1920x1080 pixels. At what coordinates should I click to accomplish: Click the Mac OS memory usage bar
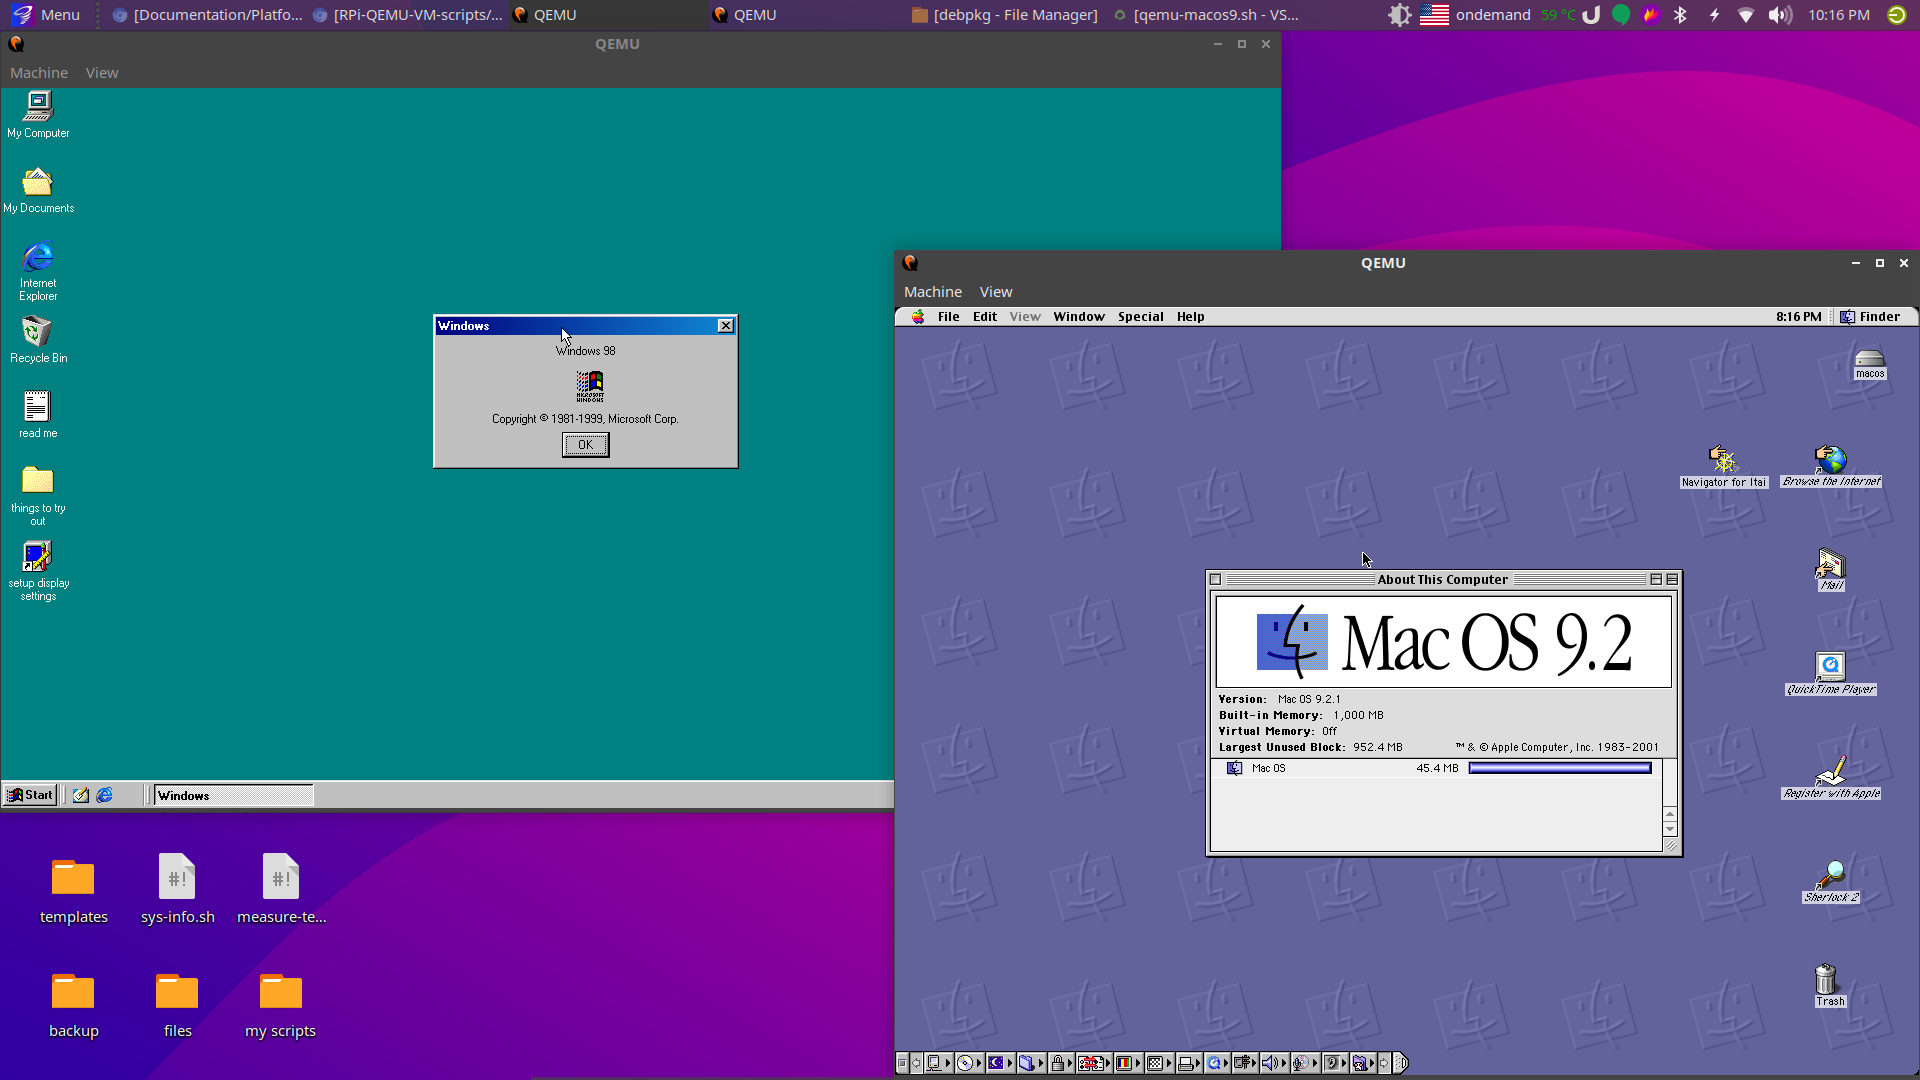click(1559, 768)
